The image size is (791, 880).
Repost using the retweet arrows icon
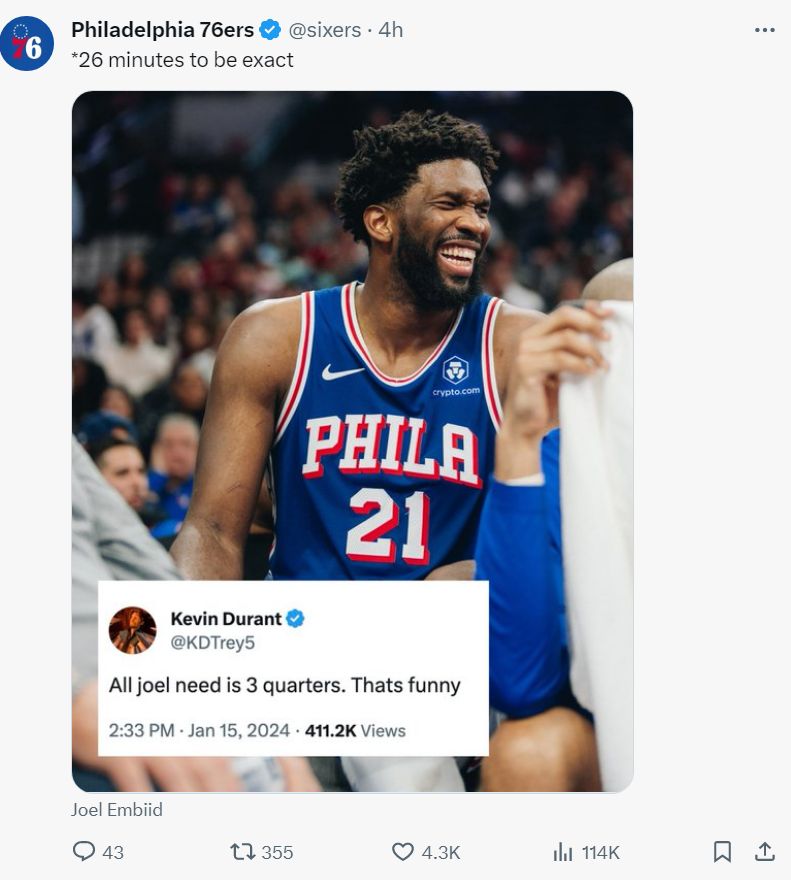(241, 852)
